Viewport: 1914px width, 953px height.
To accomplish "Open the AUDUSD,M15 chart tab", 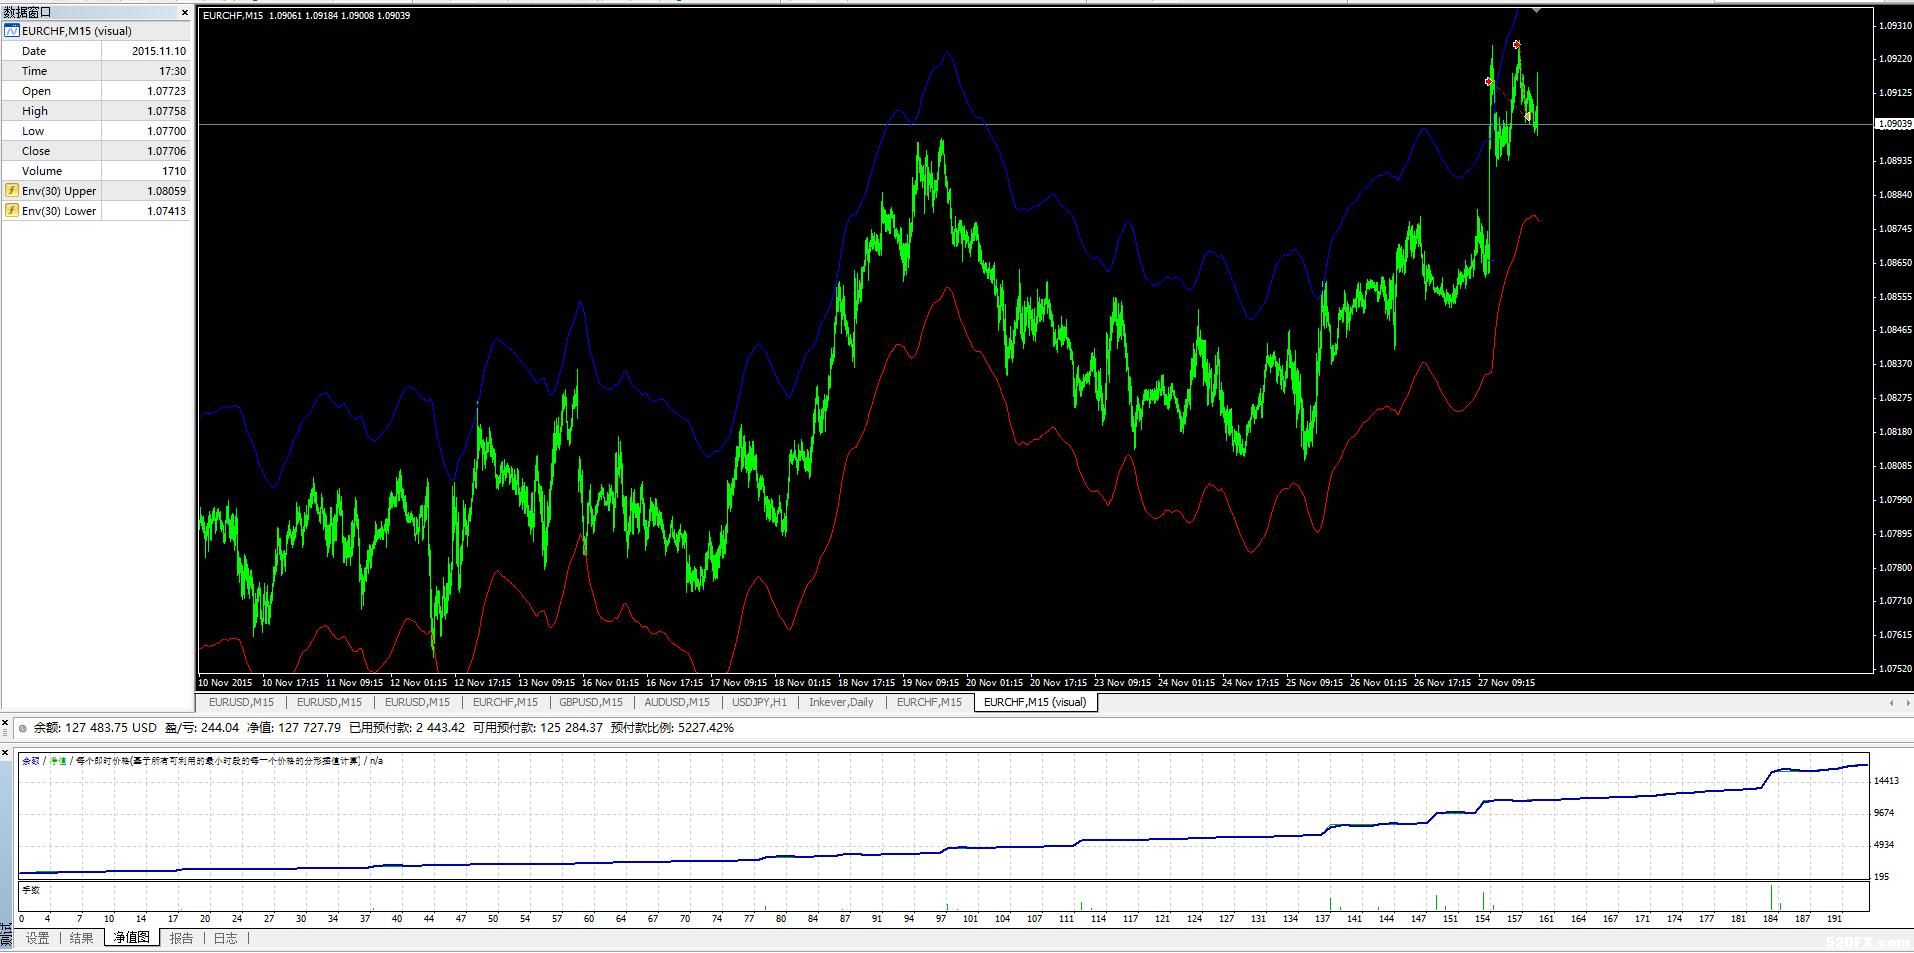I will [677, 702].
